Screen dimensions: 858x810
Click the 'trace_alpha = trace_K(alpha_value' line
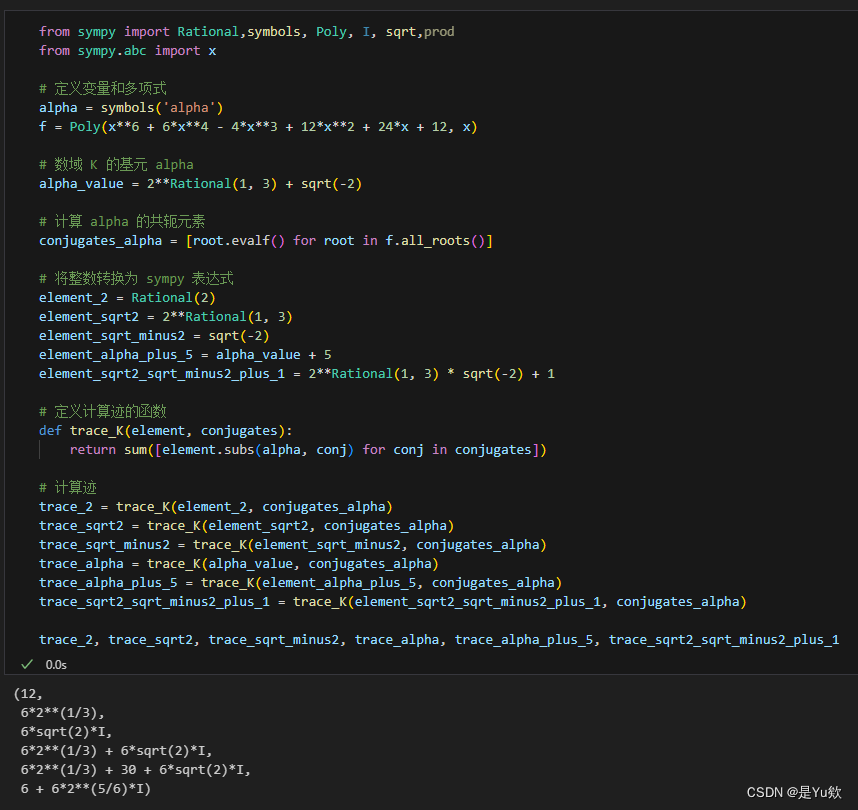tap(239, 564)
